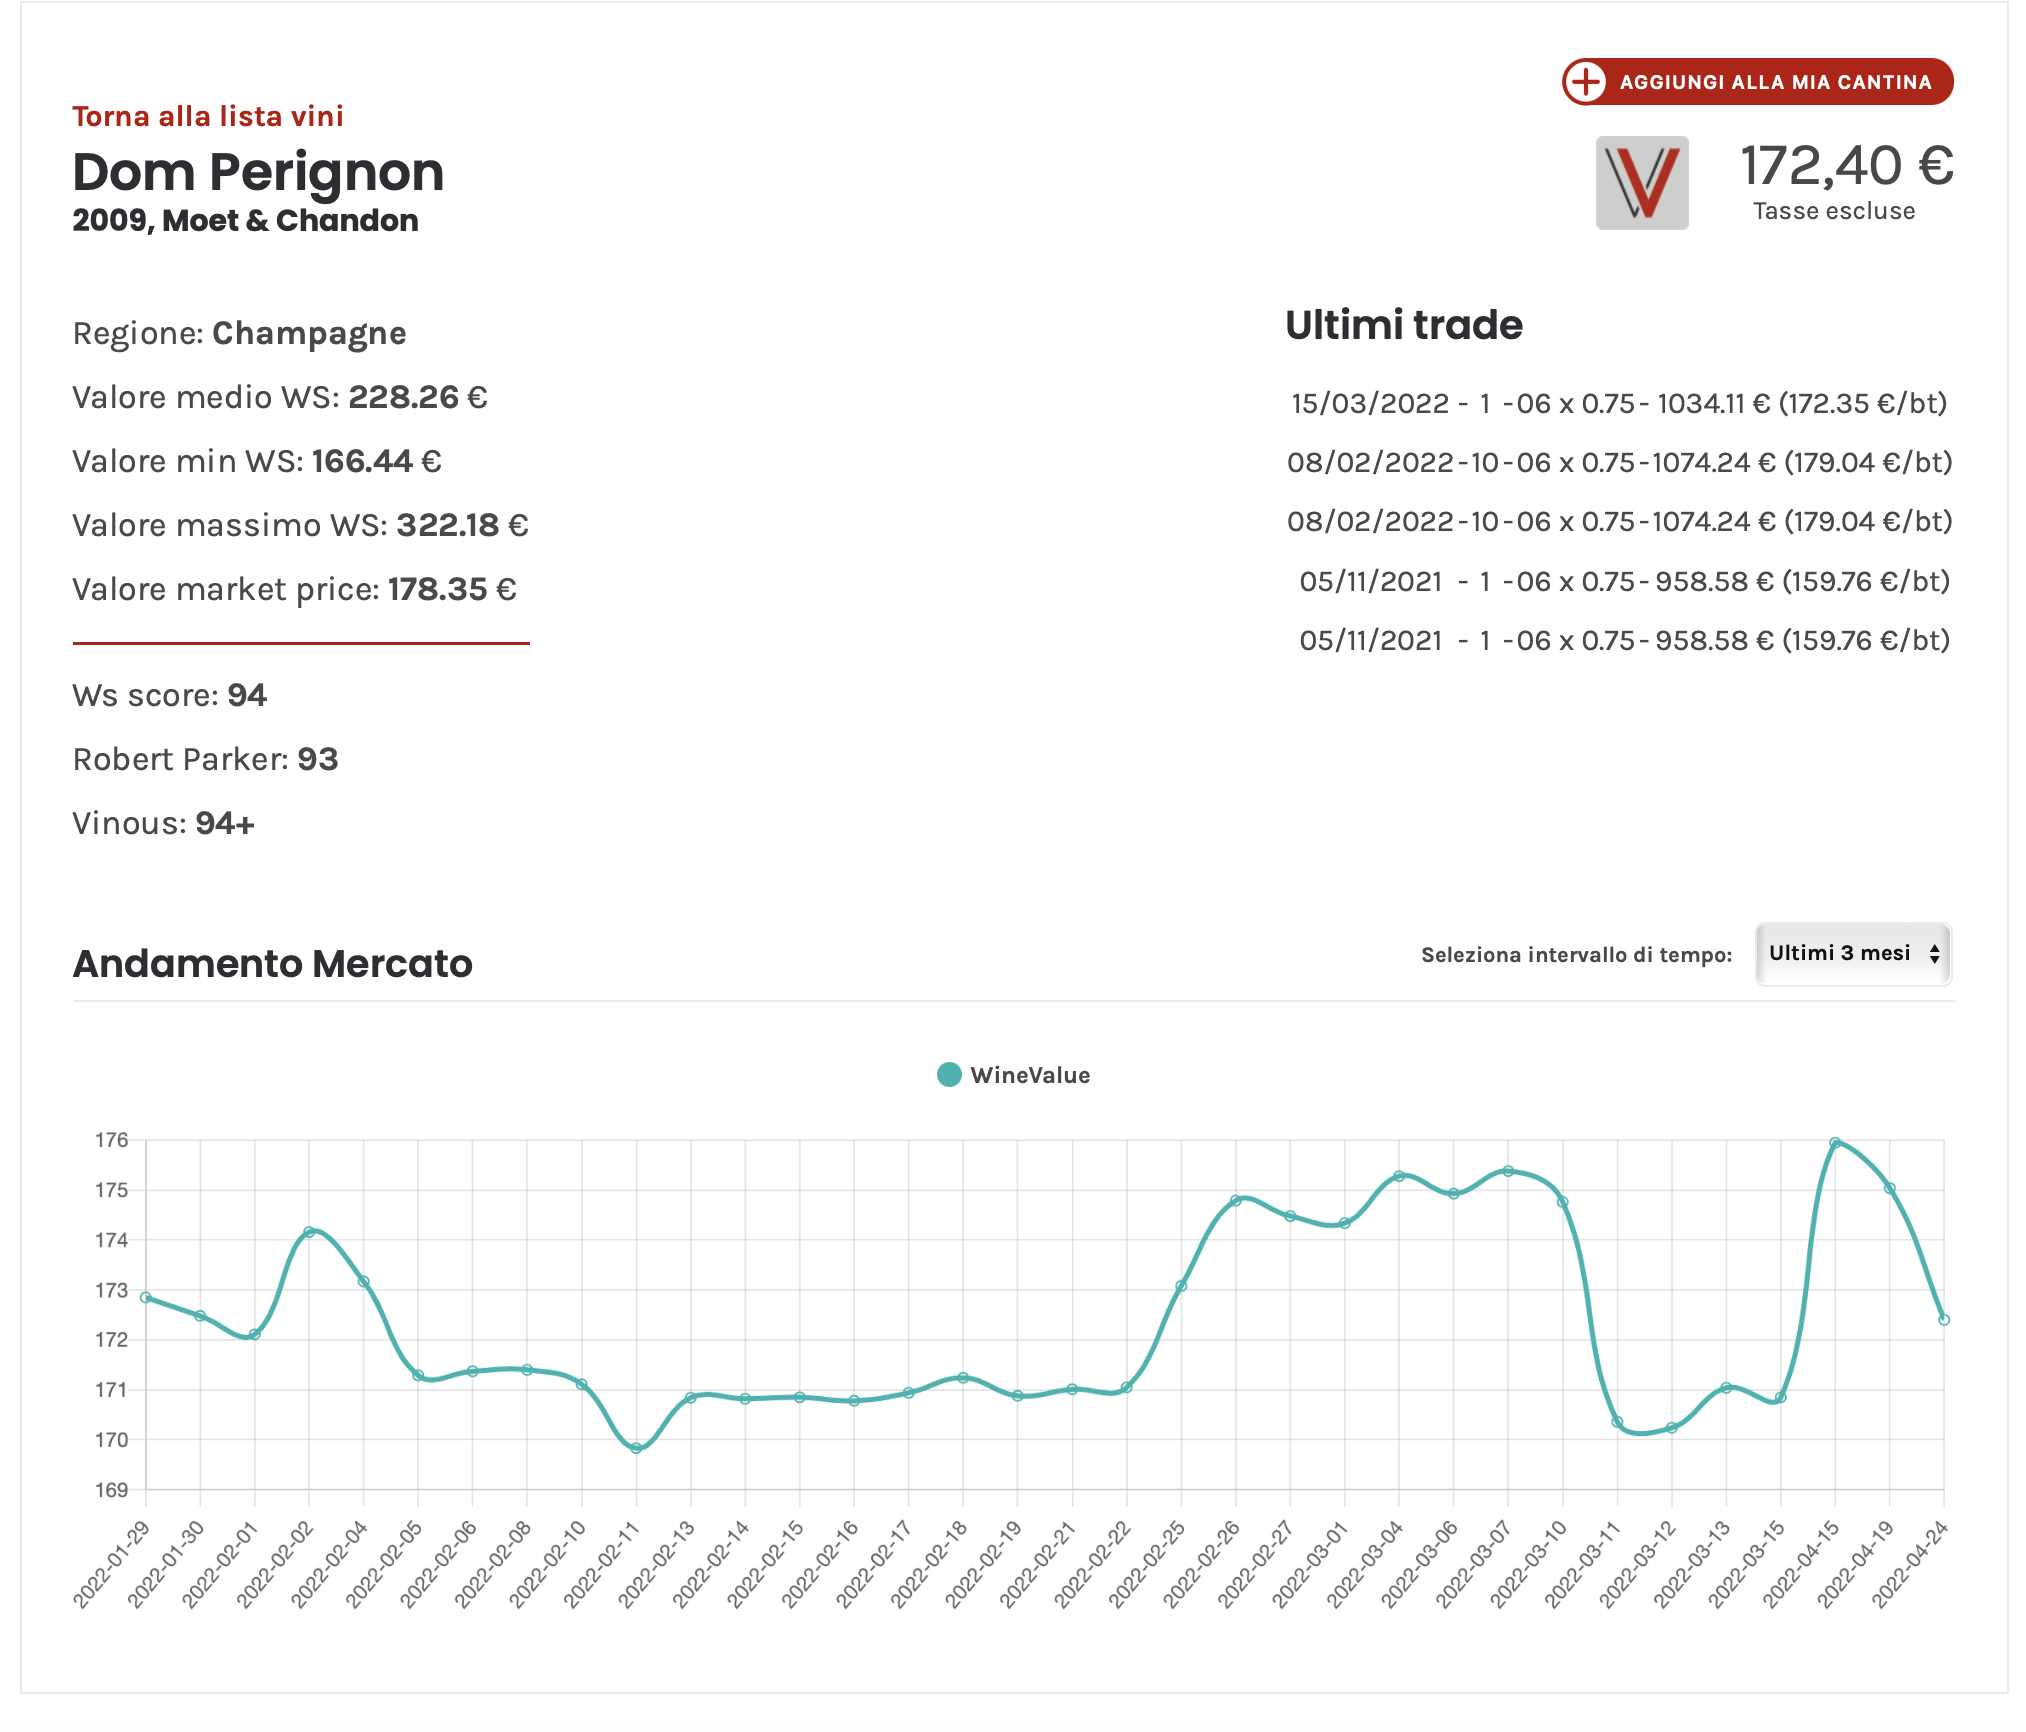
Task: Click the last 05/11/2021 trade row
Action: pyautogui.click(x=1624, y=640)
